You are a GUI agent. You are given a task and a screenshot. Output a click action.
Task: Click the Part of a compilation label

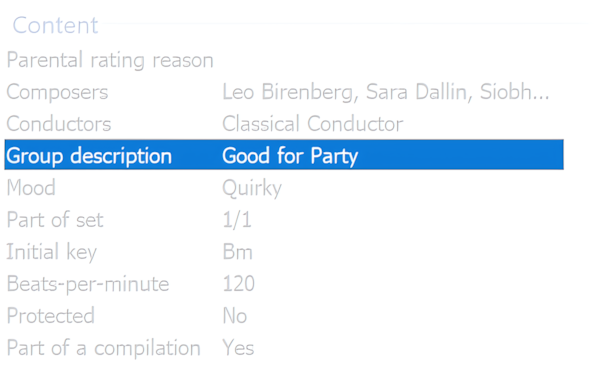(x=103, y=348)
